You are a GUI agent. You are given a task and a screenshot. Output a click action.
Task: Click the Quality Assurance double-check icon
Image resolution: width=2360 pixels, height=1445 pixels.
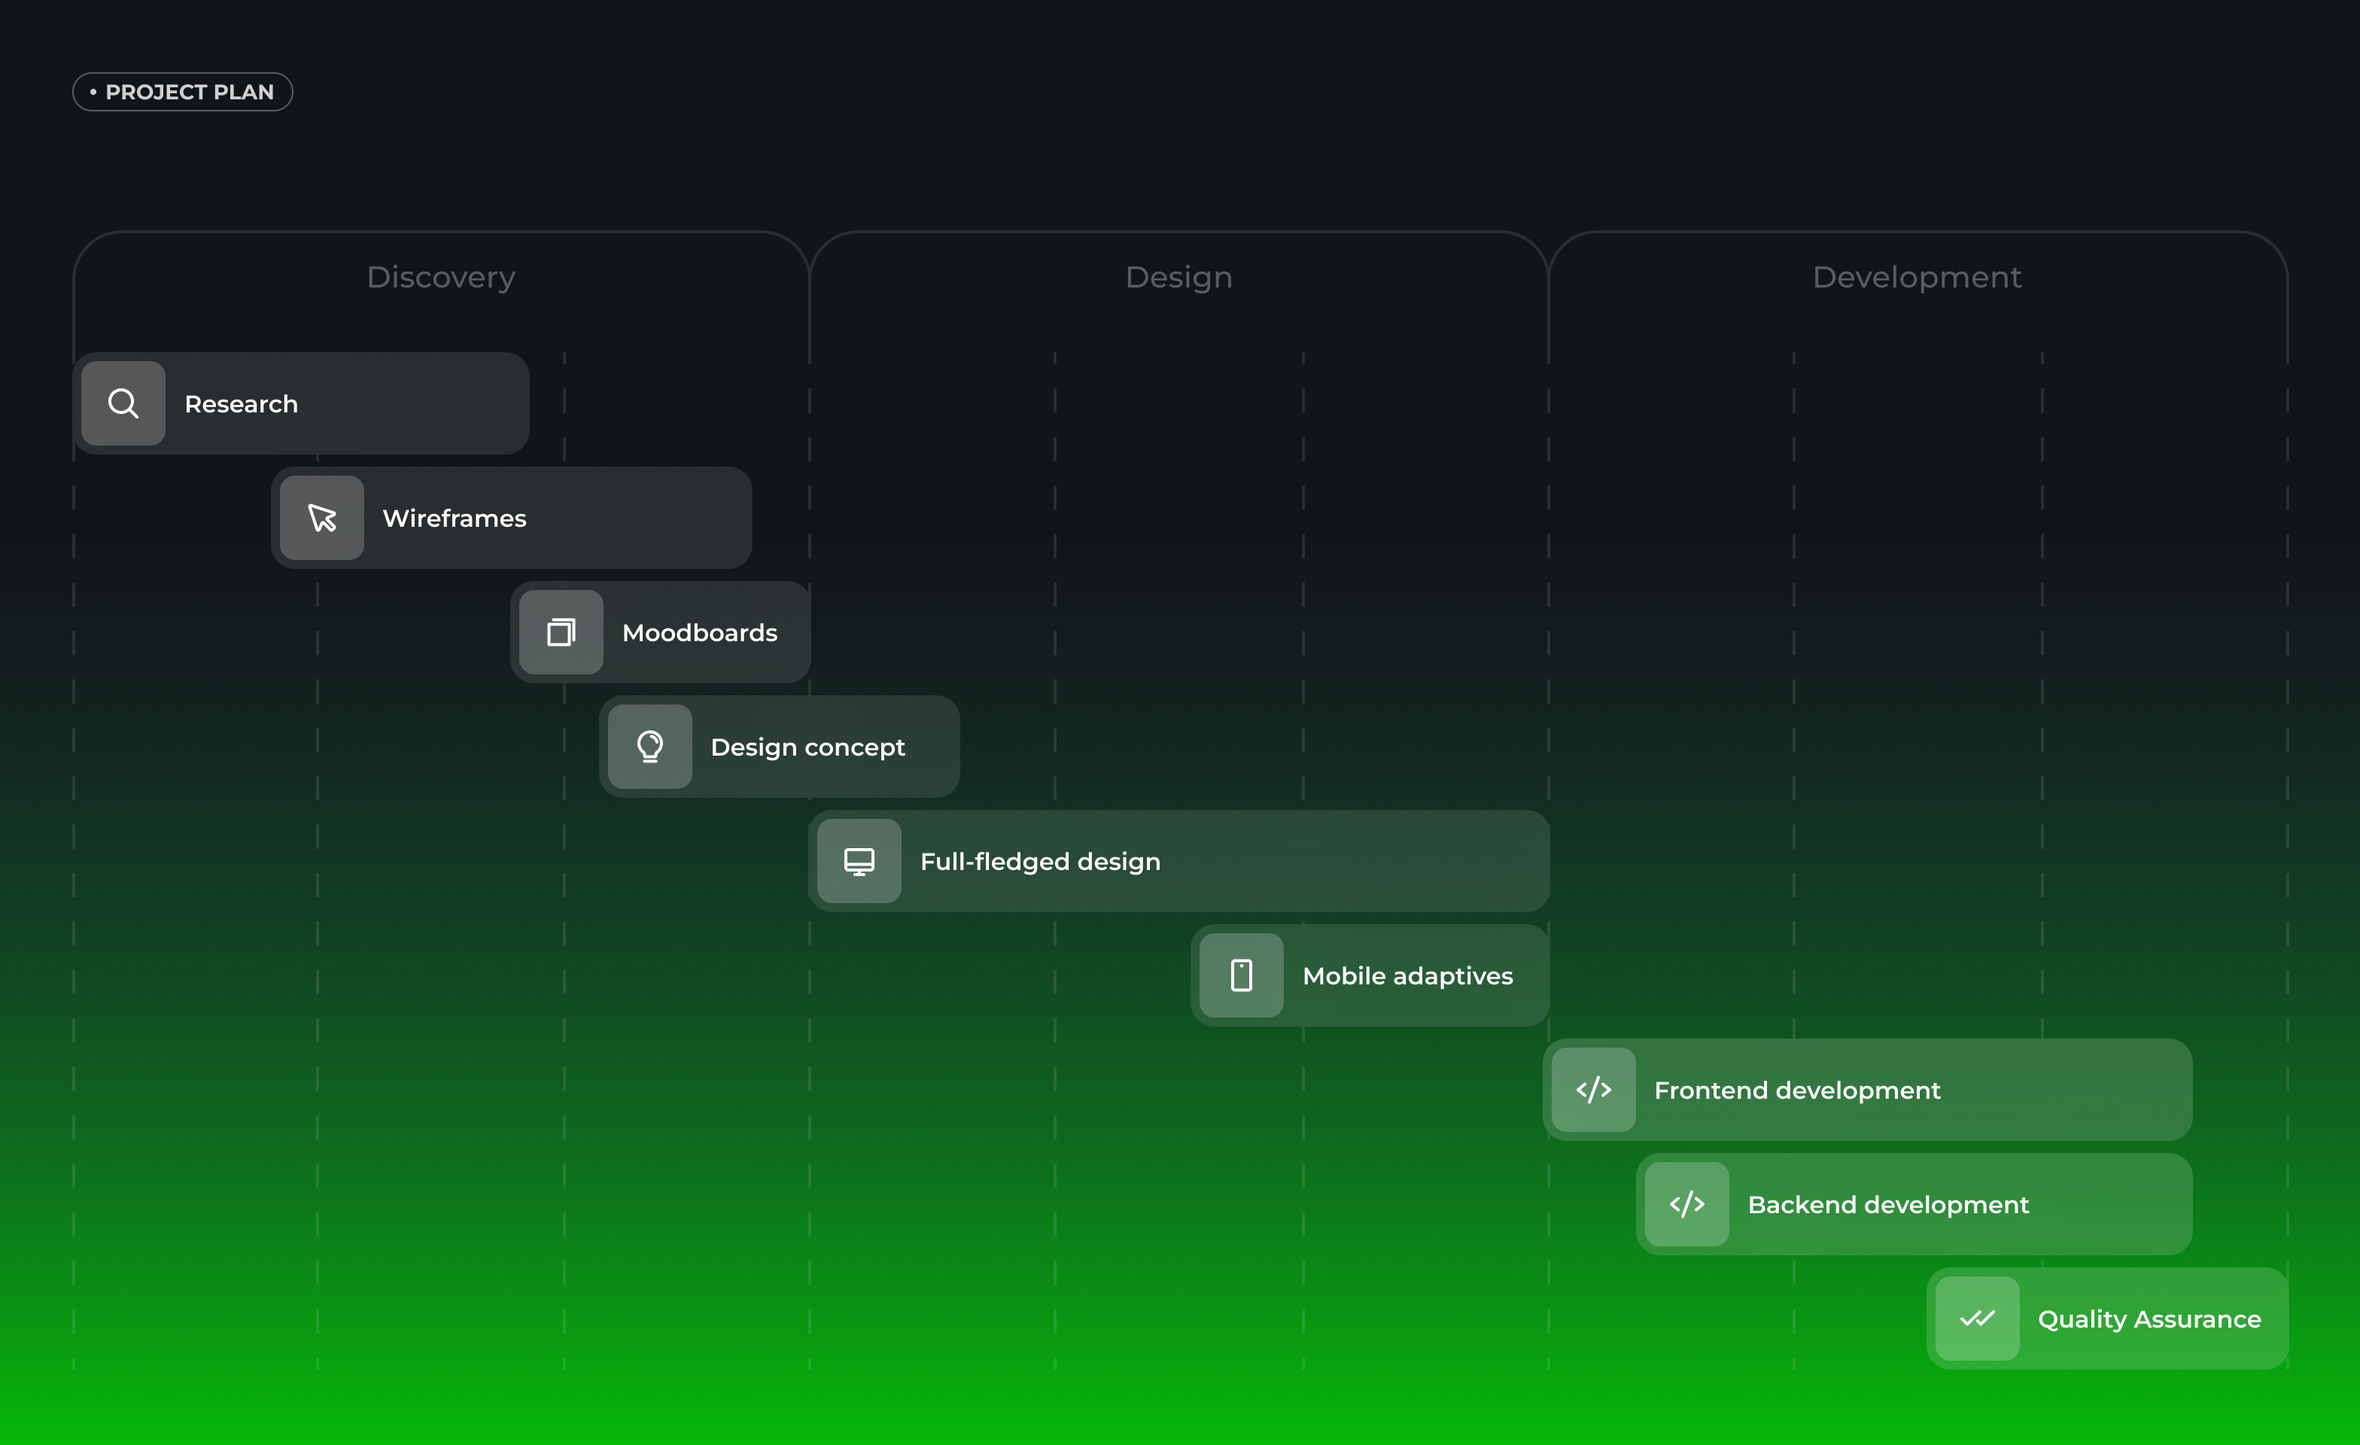pyautogui.click(x=1978, y=1319)
